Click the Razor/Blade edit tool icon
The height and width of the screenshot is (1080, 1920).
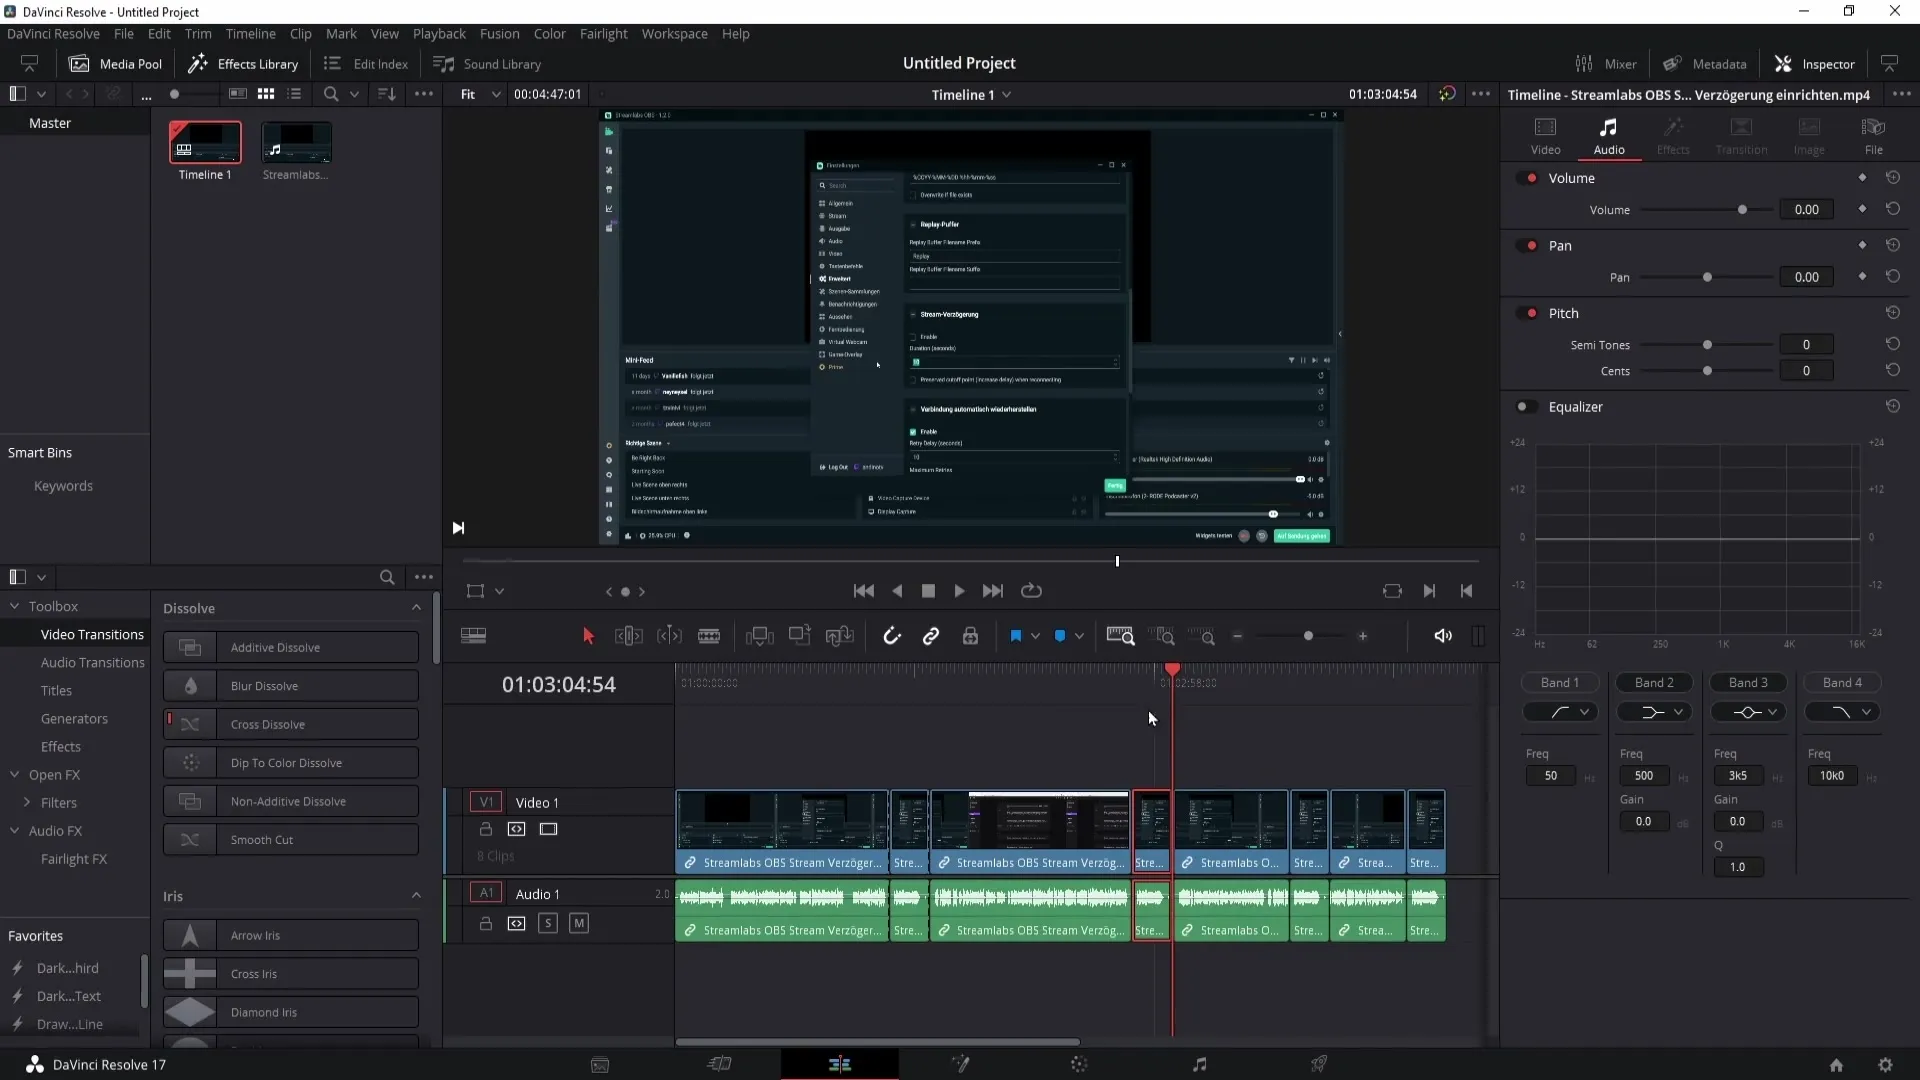[x=711, y=636]
